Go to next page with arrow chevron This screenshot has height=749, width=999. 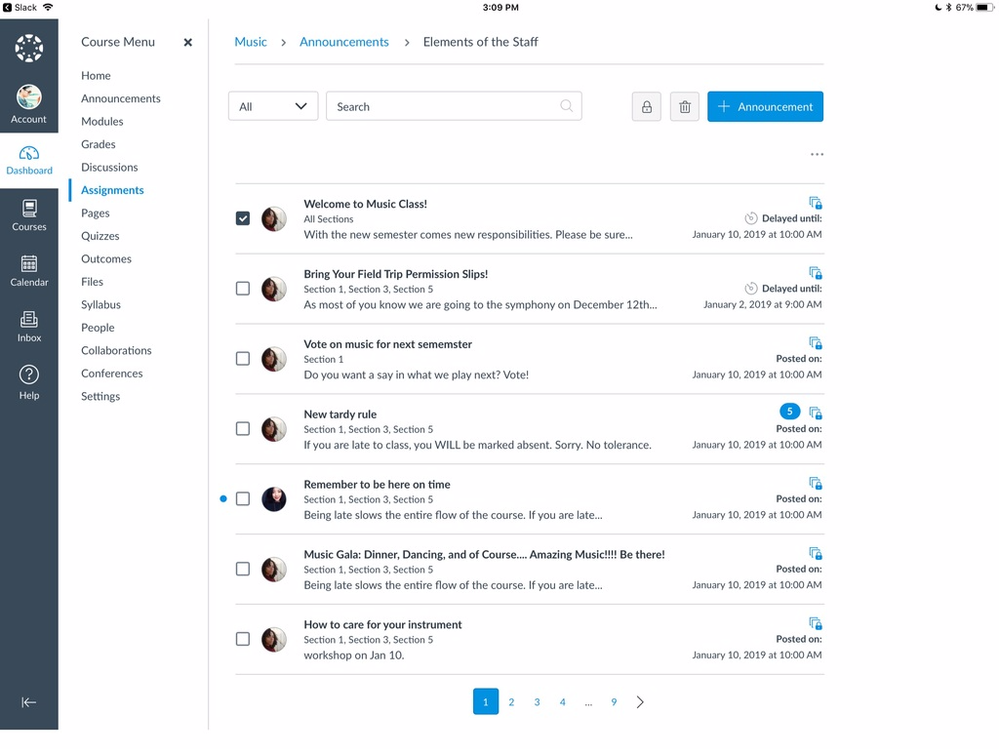coord(640,702)
